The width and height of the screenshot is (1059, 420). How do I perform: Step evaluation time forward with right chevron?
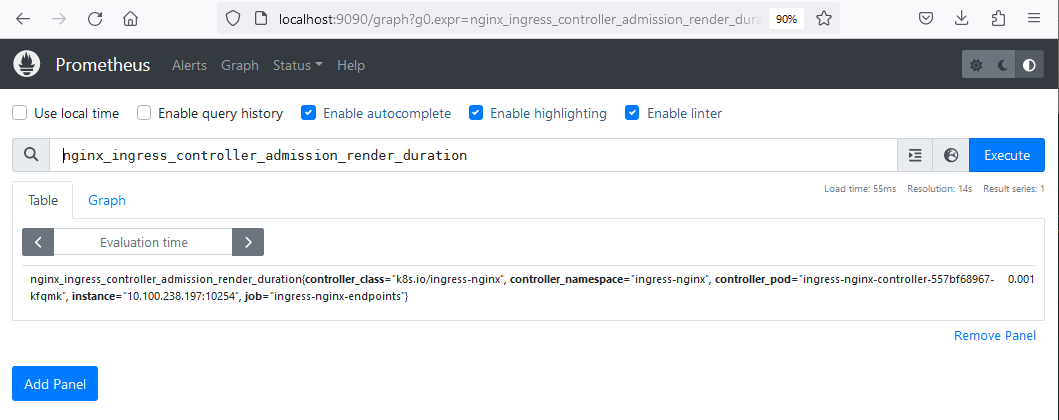[x=248, y=242]
